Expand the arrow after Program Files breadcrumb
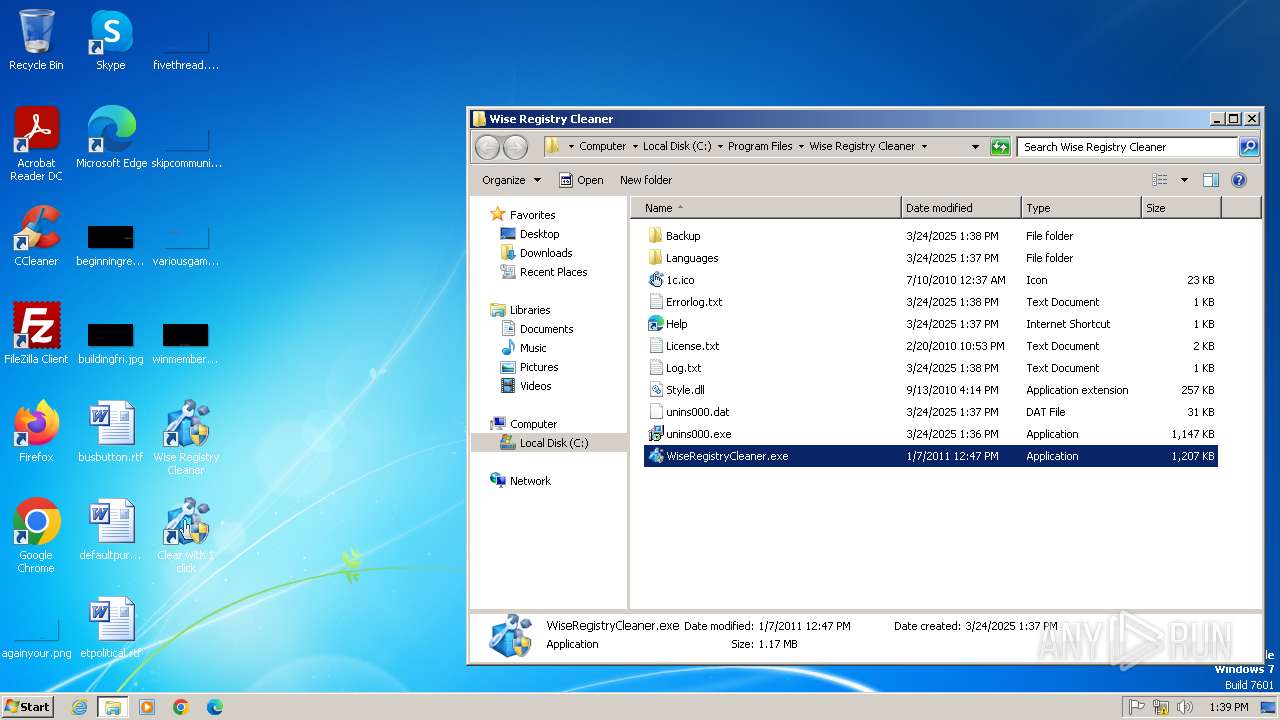This screenshot has width=1280, height=720. [801, 147]
